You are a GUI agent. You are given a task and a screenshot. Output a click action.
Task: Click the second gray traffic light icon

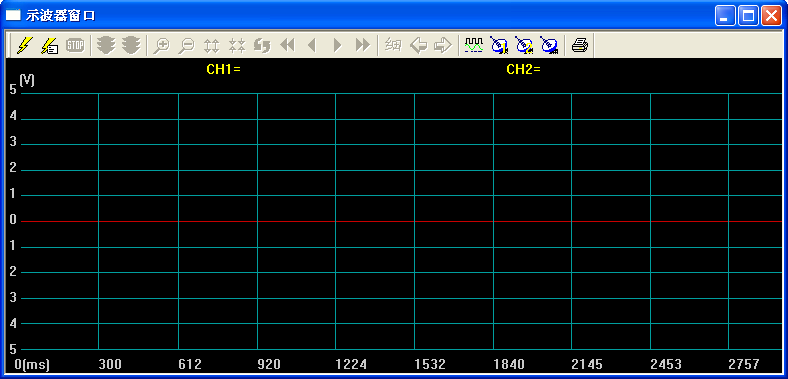point(131,45)
